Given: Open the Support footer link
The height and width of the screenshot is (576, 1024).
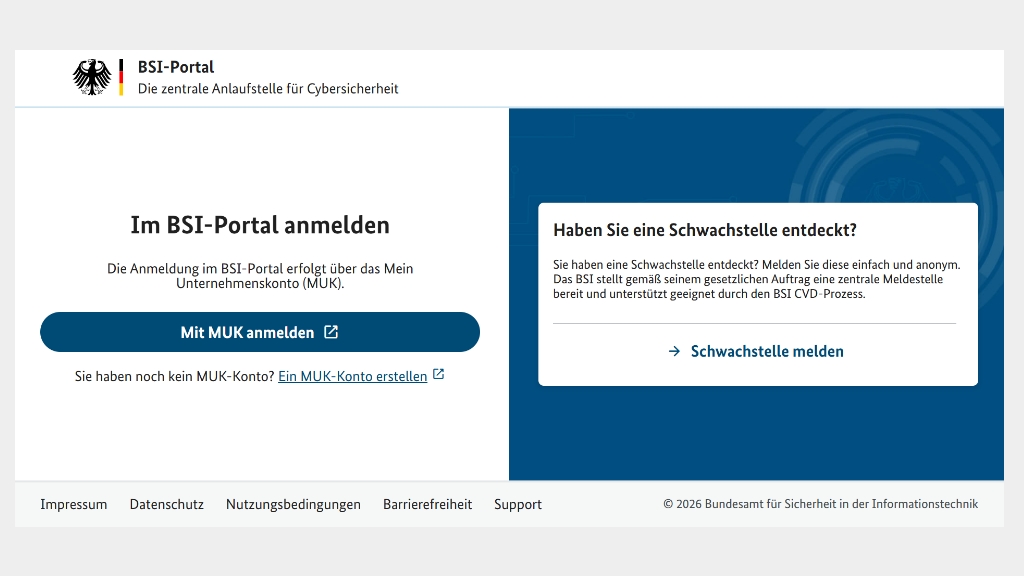Looking at the screenshot, I should coord(517,504).
